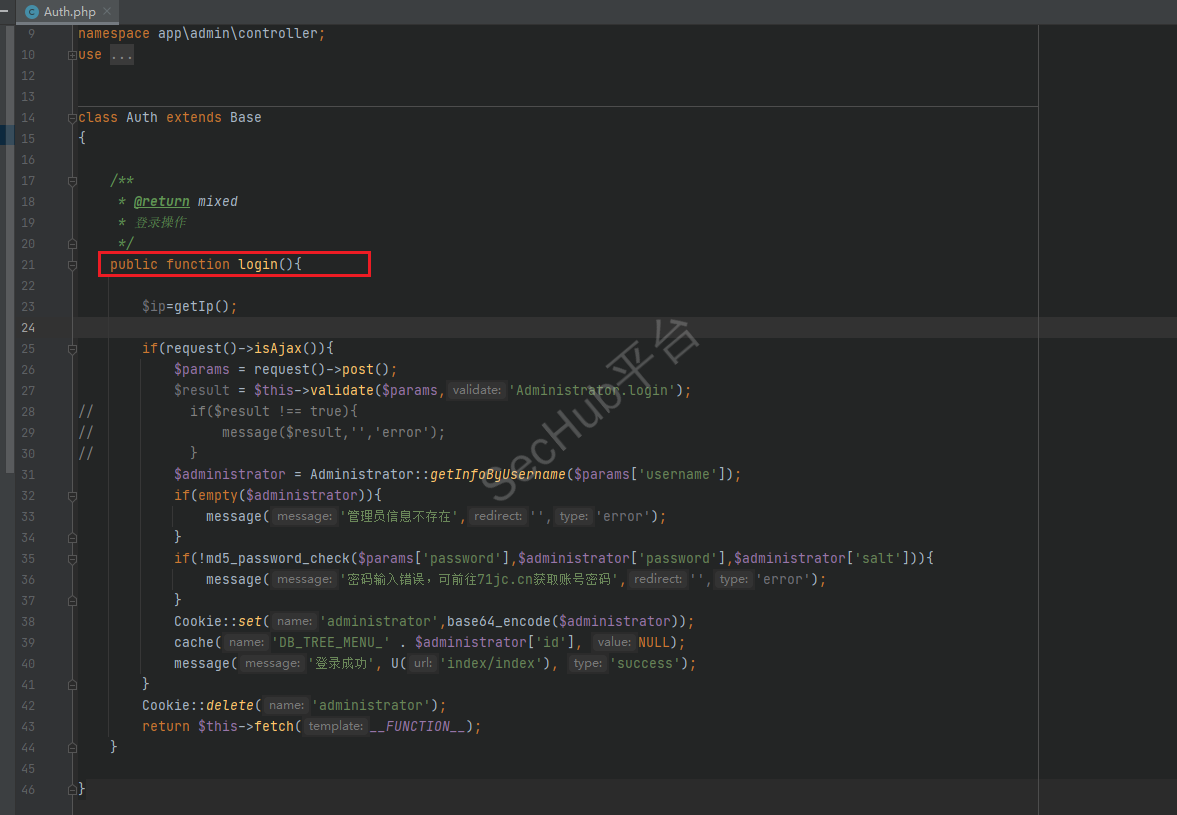Fold the isAjax if-block on line 25
1177x815 pixels.
[x=72, y=349]
